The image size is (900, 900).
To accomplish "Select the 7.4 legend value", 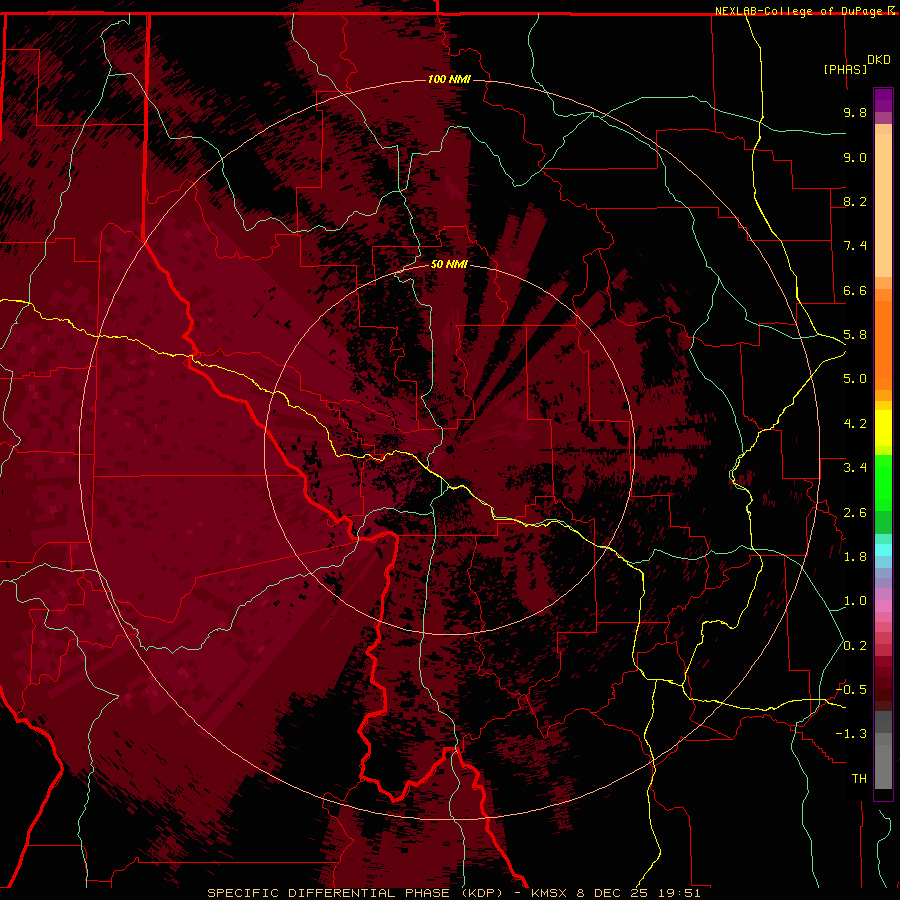I will pos(855,246).
